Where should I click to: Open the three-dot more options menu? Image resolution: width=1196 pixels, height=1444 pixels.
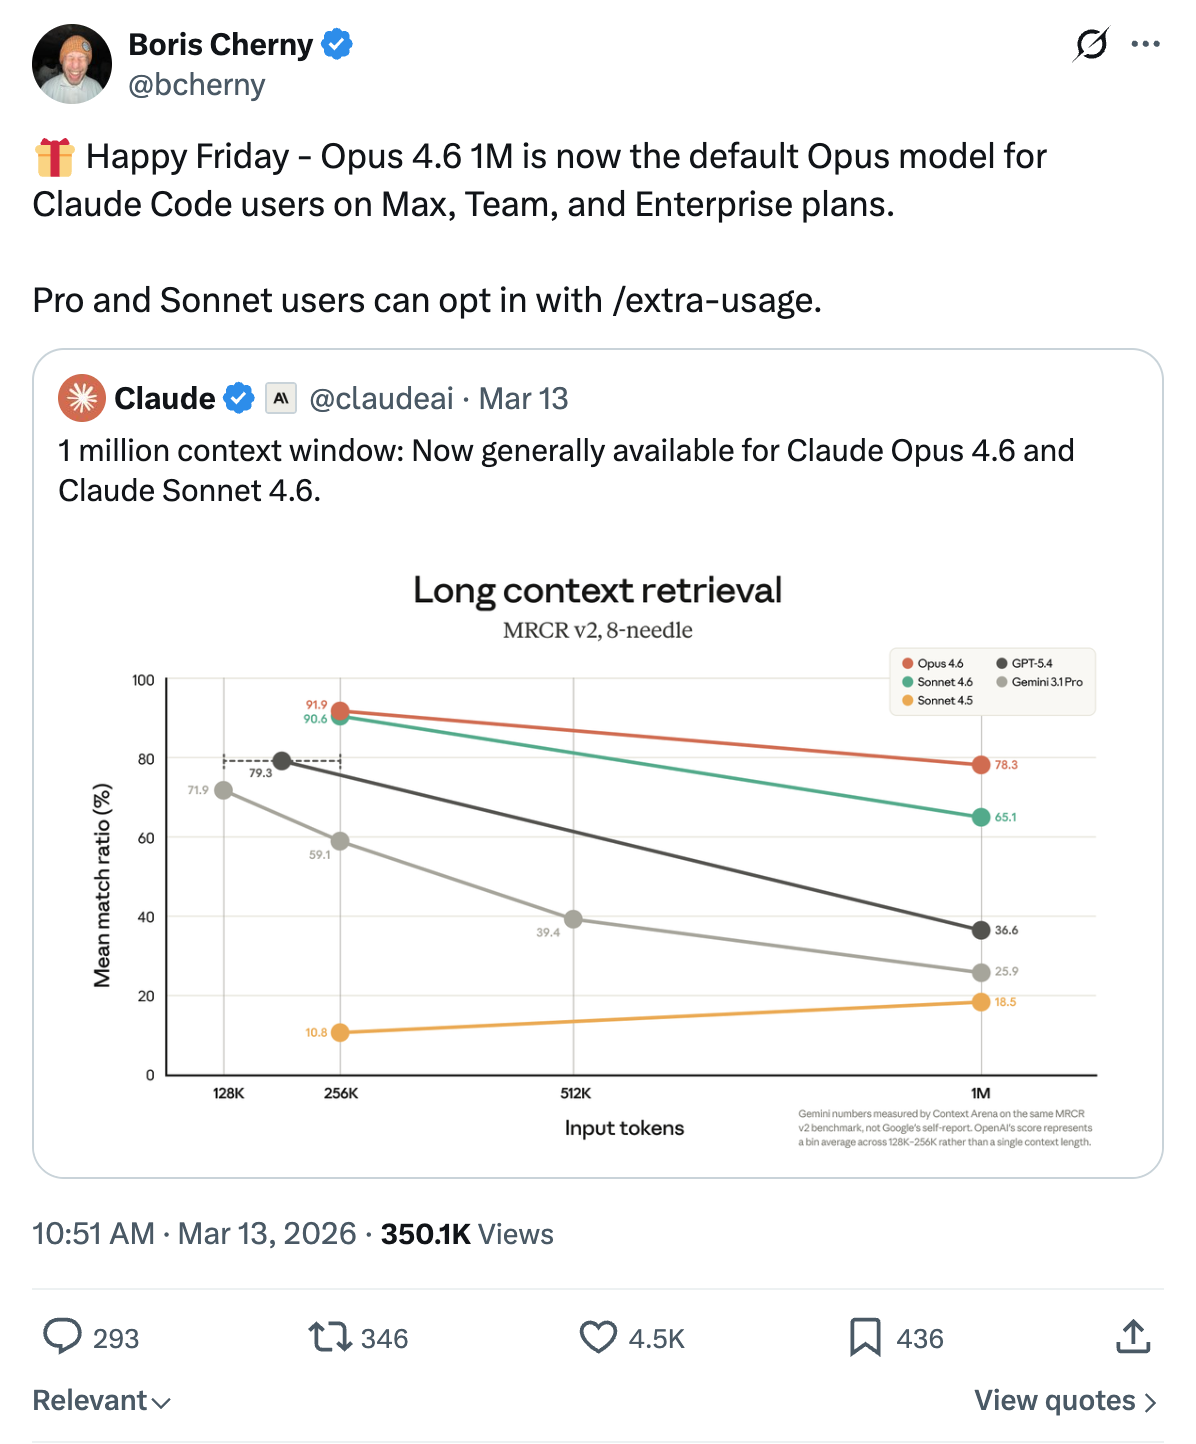1145,45
